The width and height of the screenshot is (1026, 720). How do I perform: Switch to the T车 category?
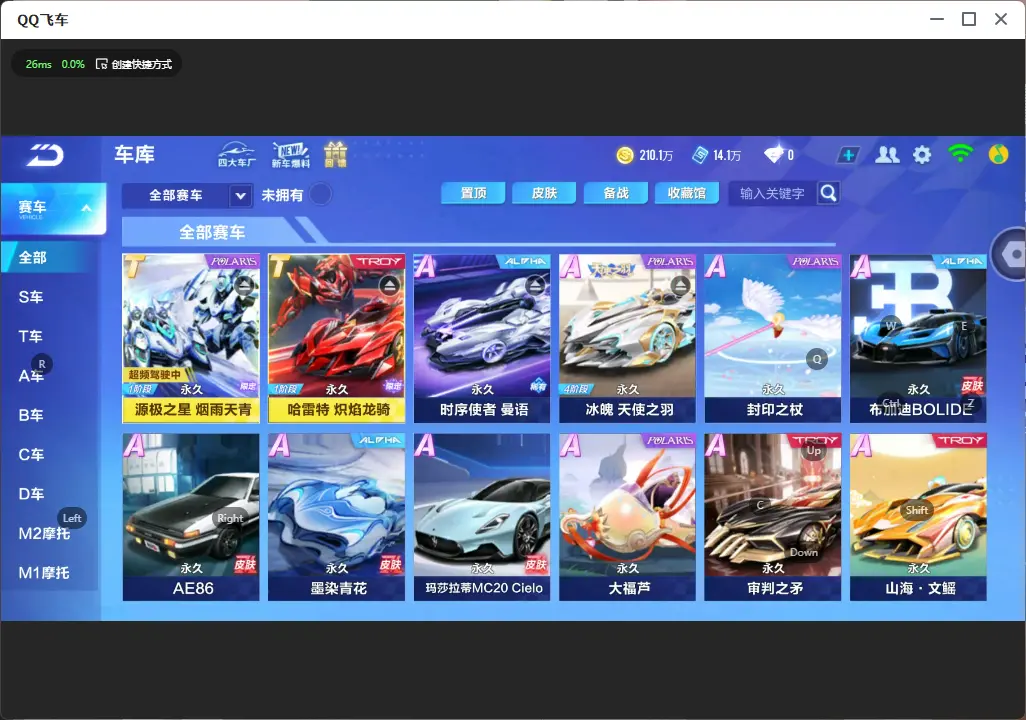(31, 336)
